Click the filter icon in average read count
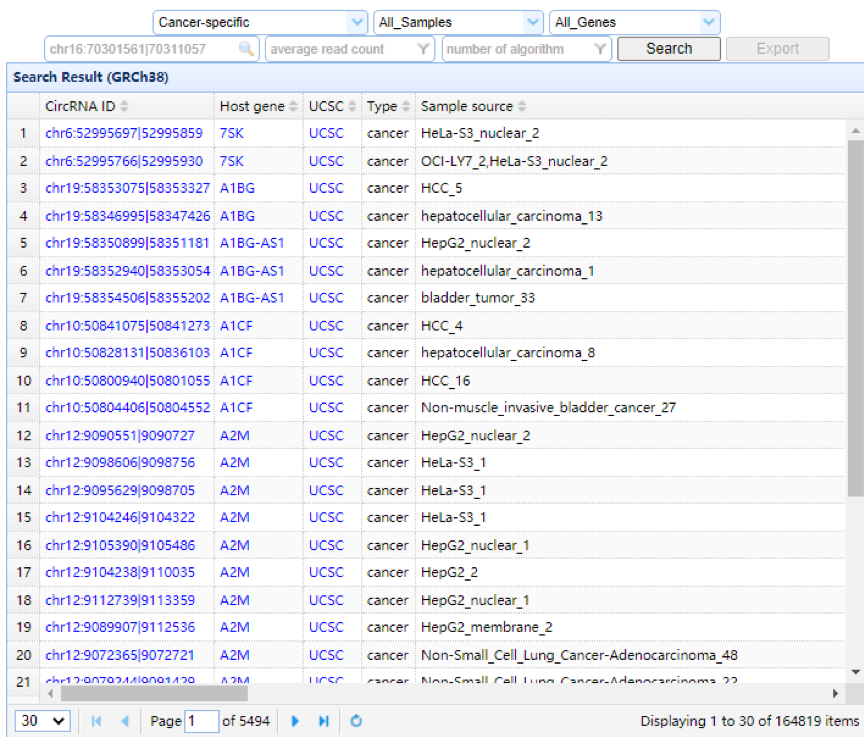The height and width of the screenshot is (737, 864). (x=423, y=49)
